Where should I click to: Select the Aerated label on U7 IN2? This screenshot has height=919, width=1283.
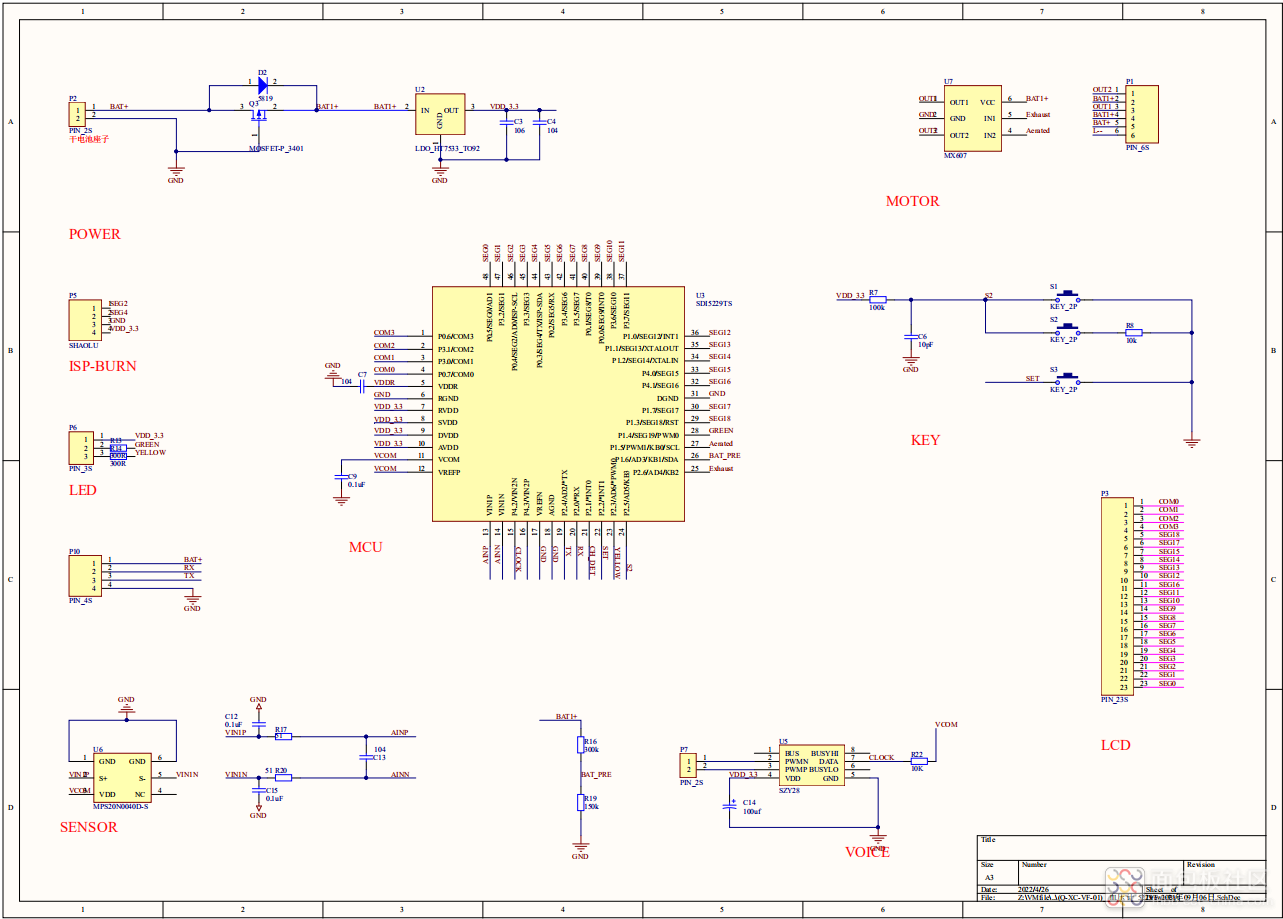tap(1038, 130)
